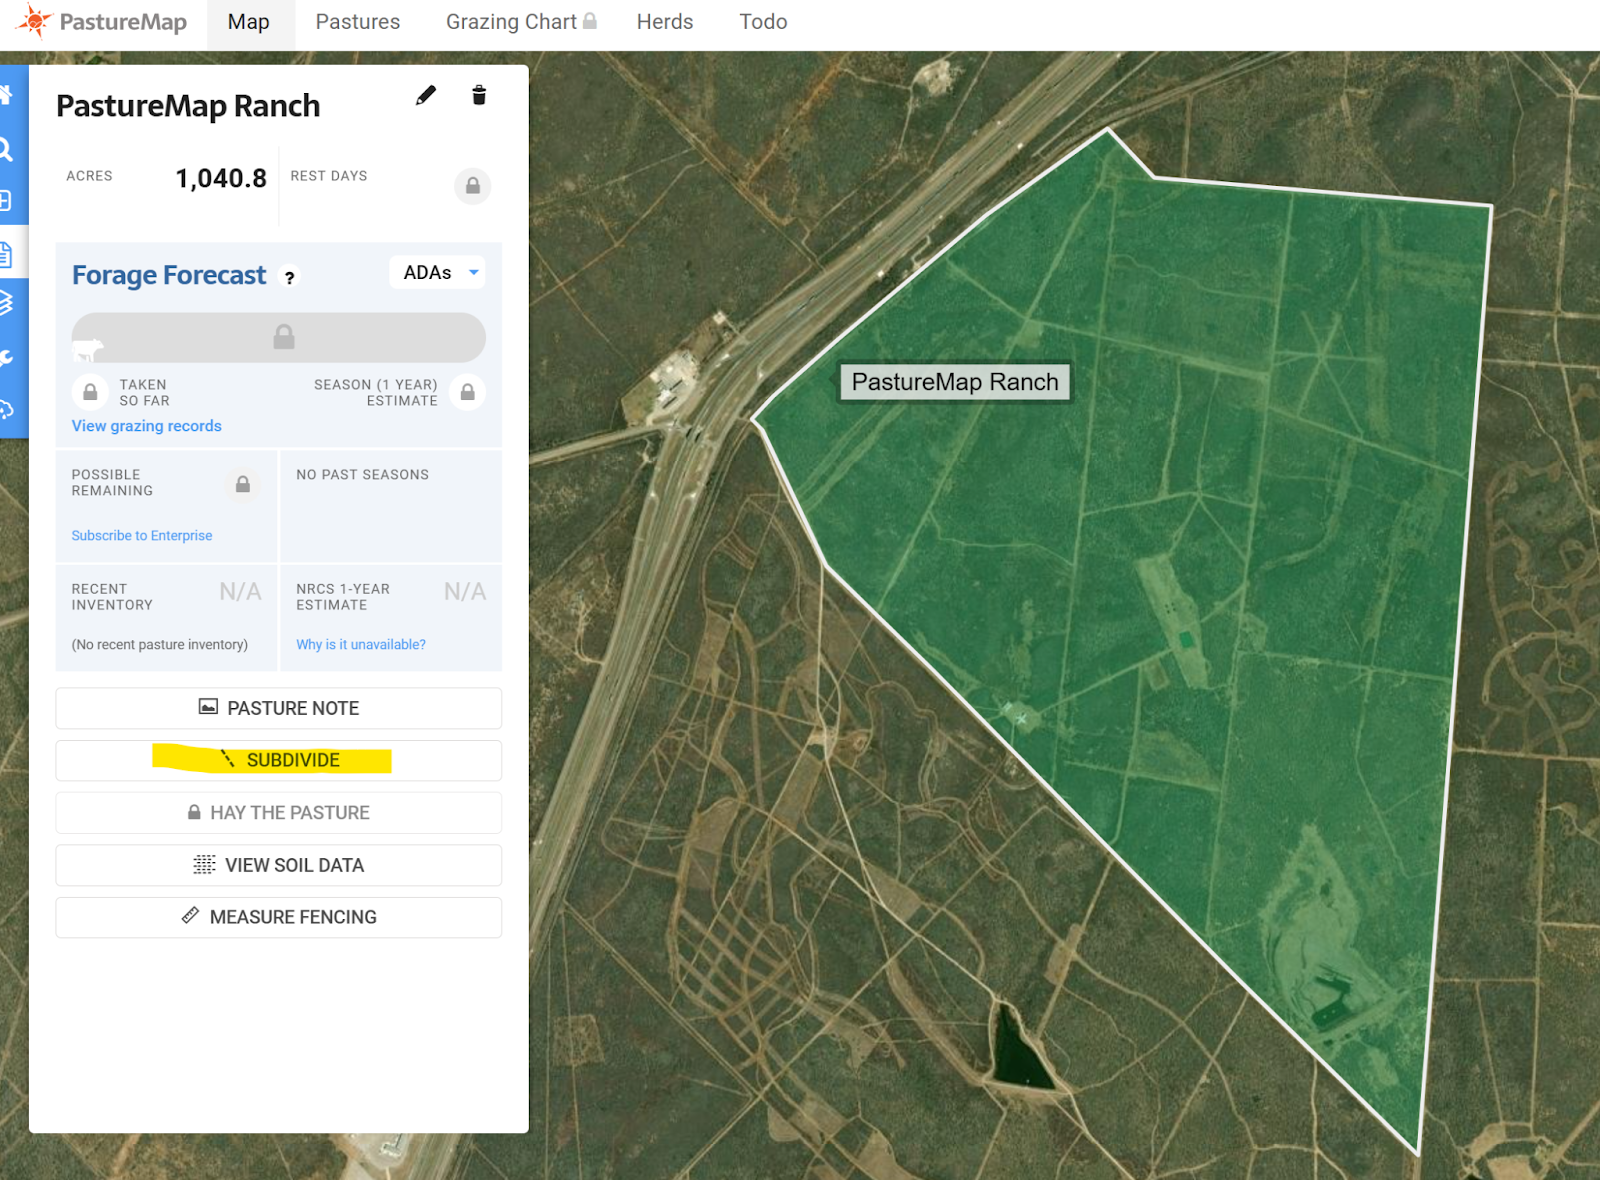Click the Taken So Far lock icon

[90, 392]
